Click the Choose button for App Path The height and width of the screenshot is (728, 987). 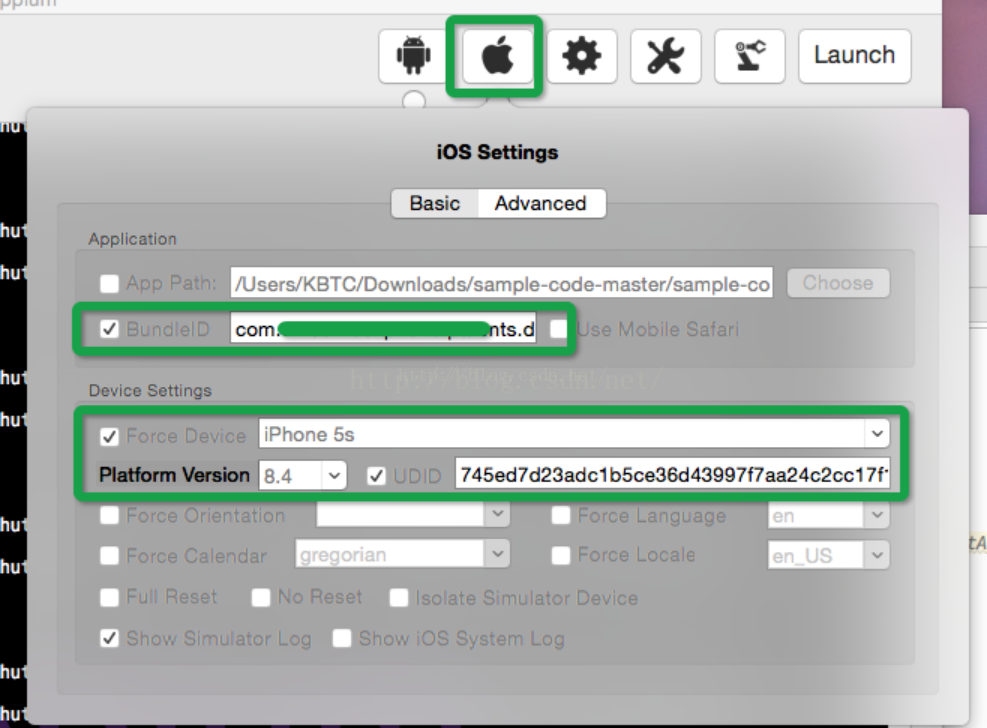(x=838, y=283)
